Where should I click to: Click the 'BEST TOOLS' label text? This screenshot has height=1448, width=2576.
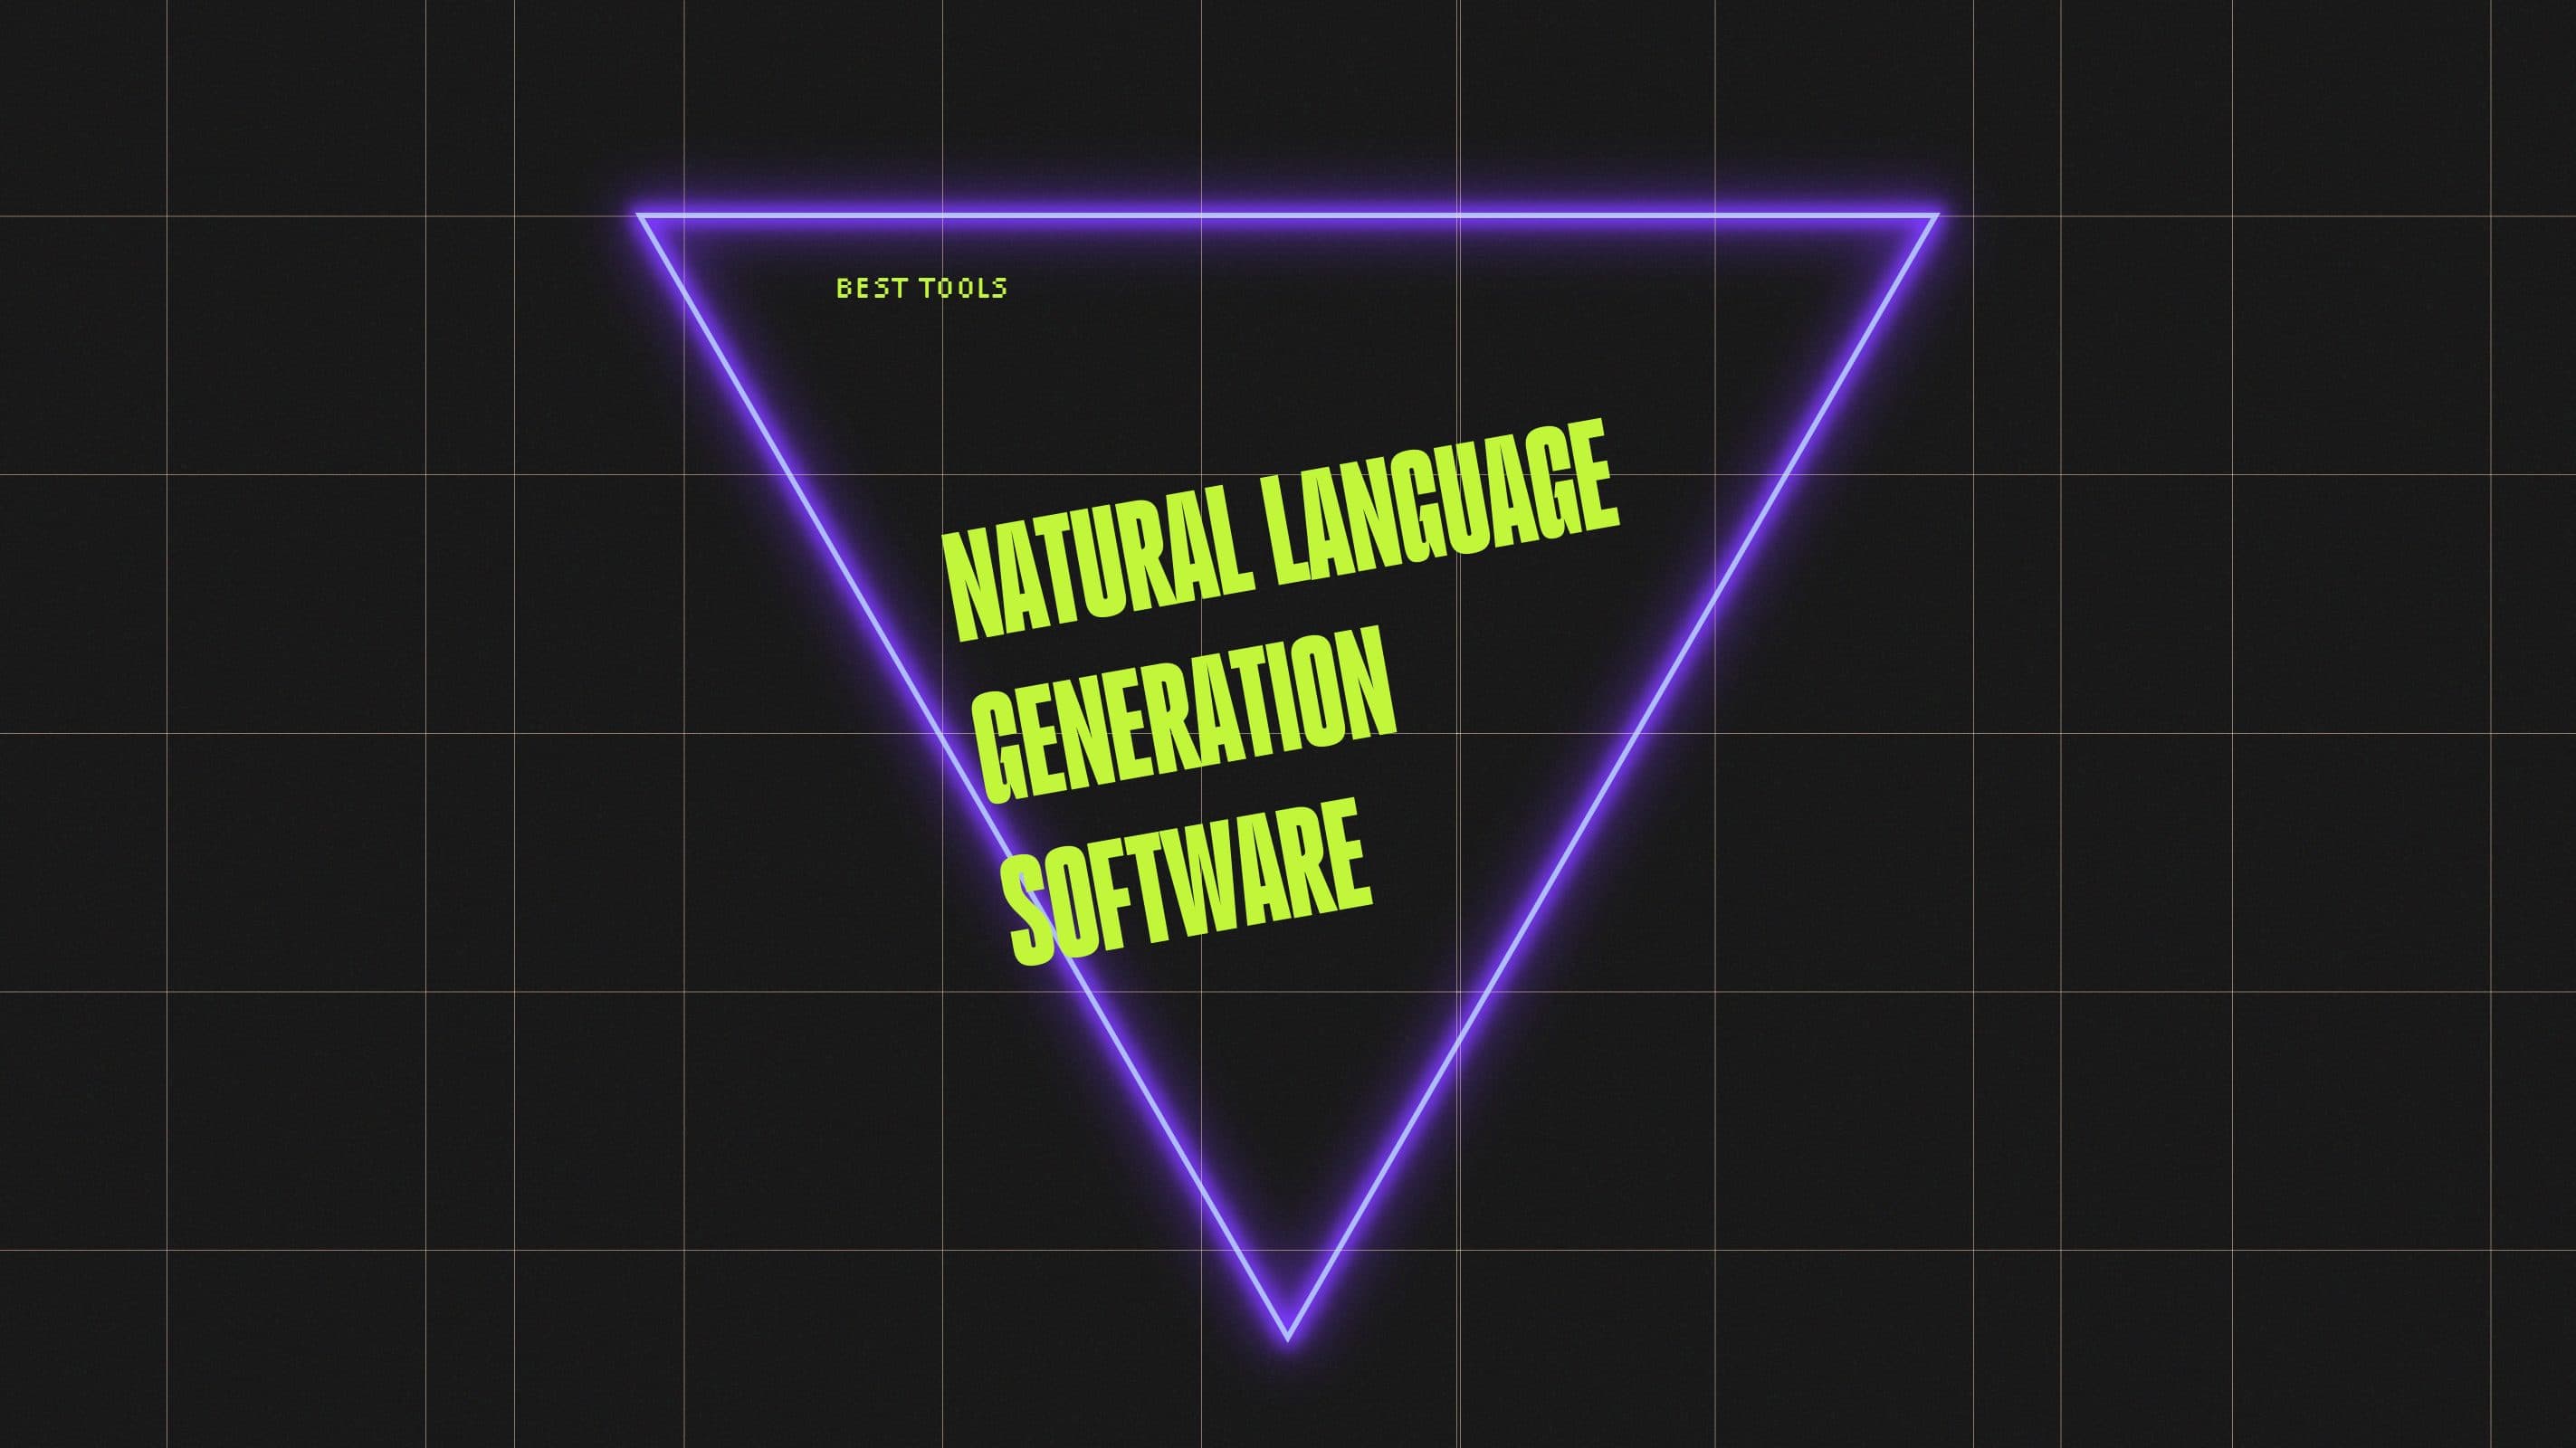coord(921,288)
